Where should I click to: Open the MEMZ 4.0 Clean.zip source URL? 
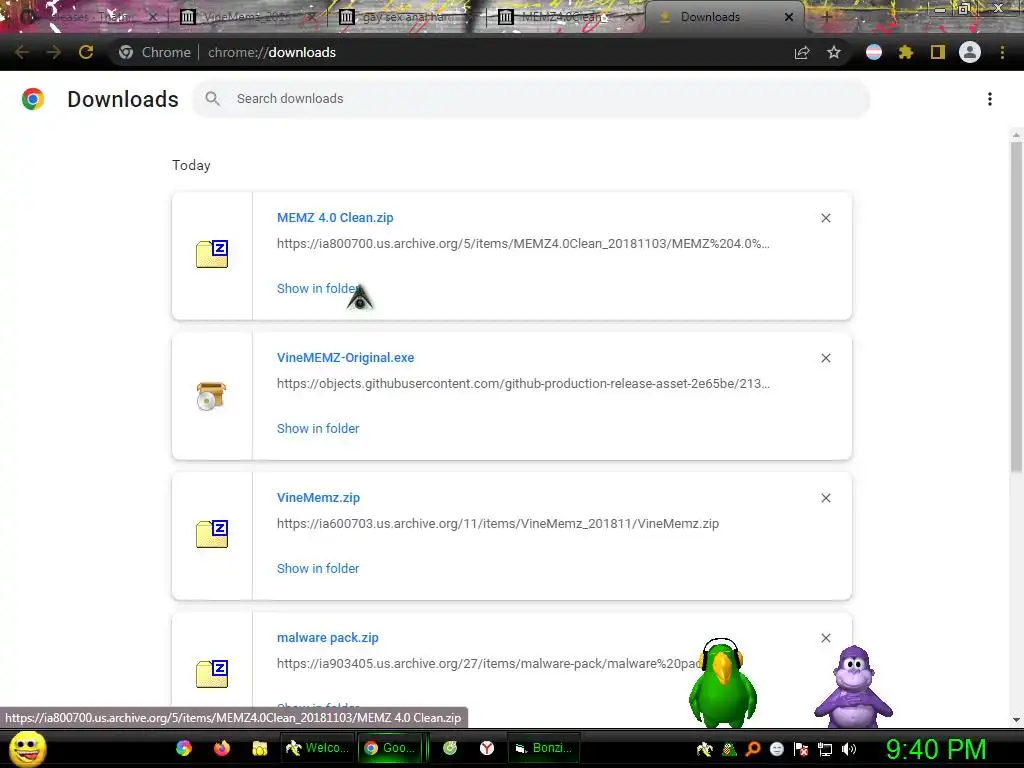tap(523, 244)
